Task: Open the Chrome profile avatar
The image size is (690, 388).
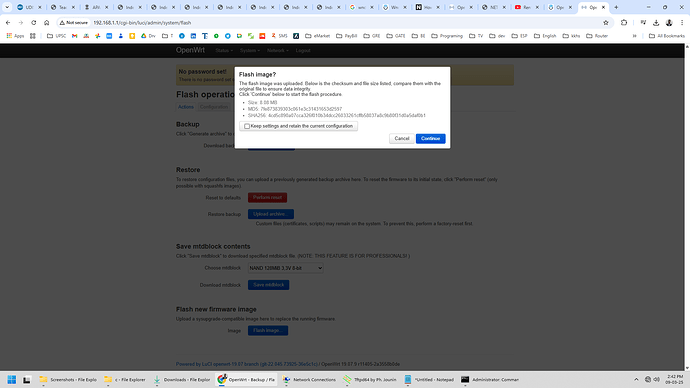Action: point(669,22)
